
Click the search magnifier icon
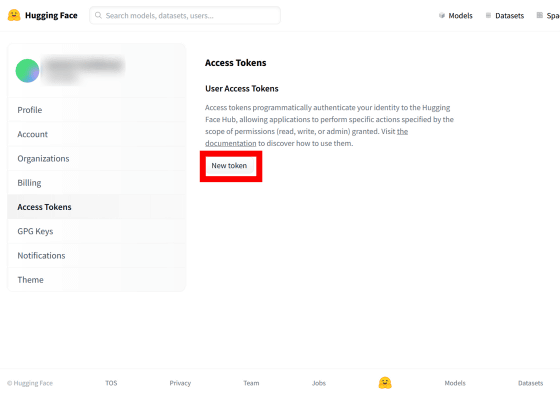coord(98,15)
